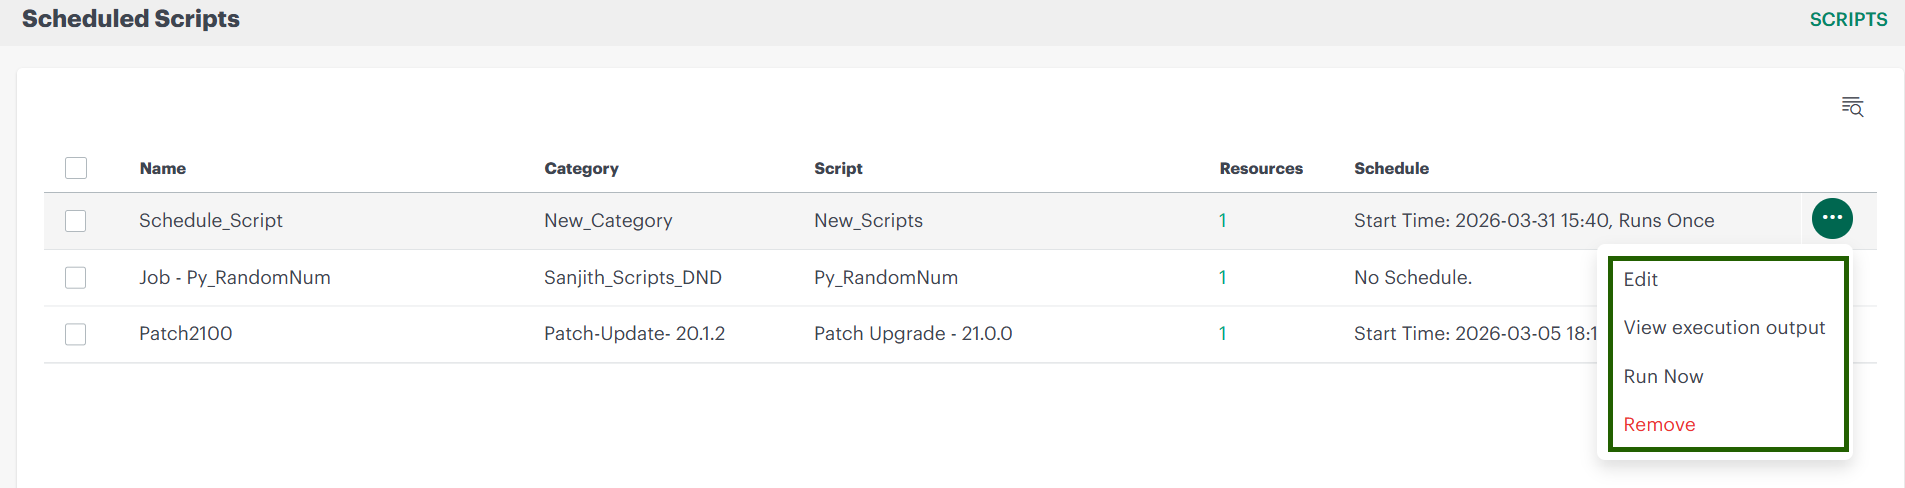
Task: Open the SCRIPTS link at top right
Action: [x=1848, y=20]
